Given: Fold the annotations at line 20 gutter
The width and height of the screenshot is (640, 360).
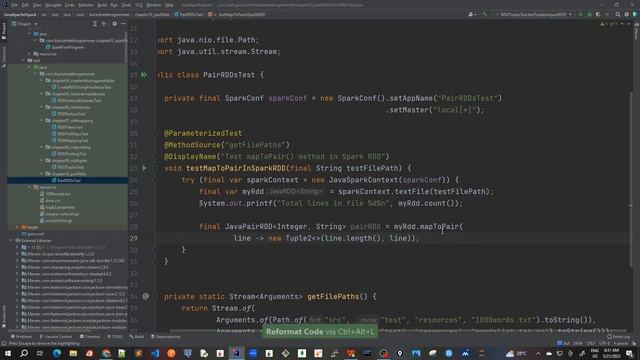Looking at the screenshot, I should coord(156,133).
